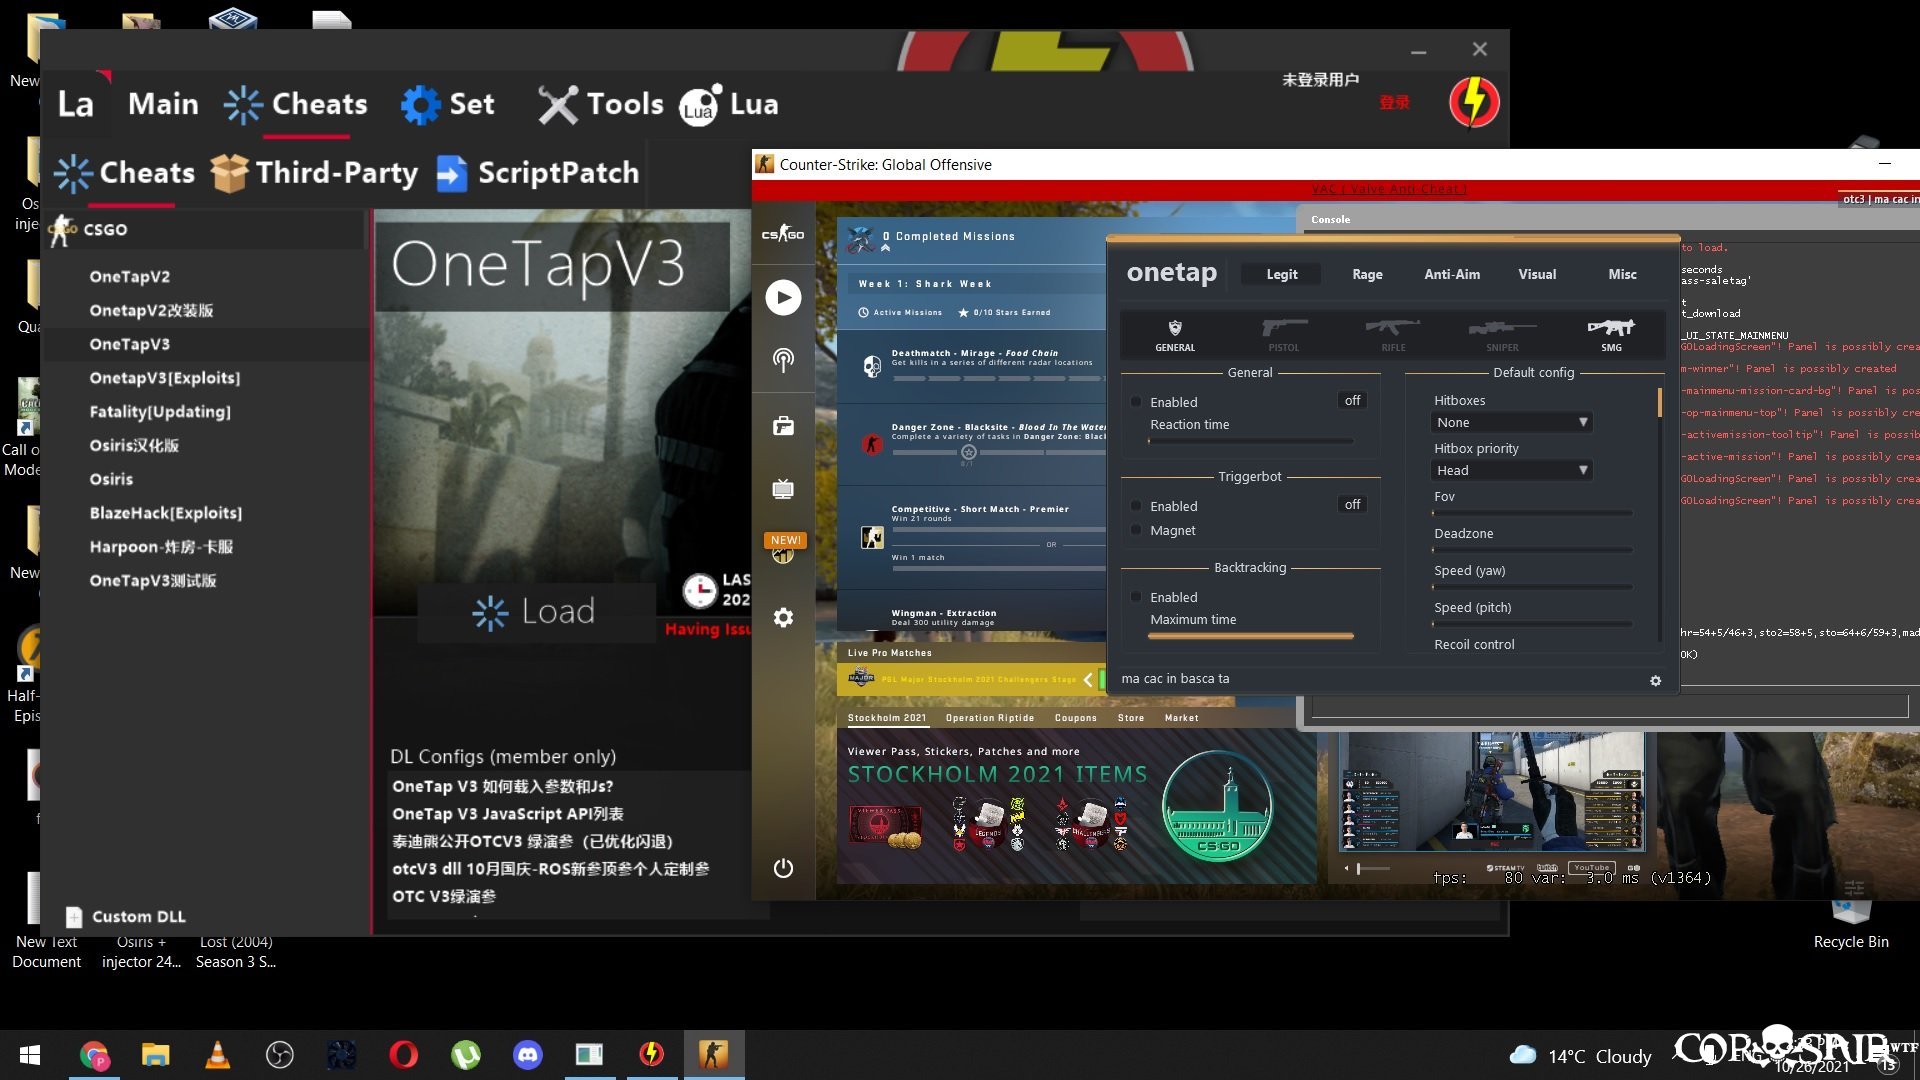Select BlazeHack[Exploits] in the cheat list

166,513
